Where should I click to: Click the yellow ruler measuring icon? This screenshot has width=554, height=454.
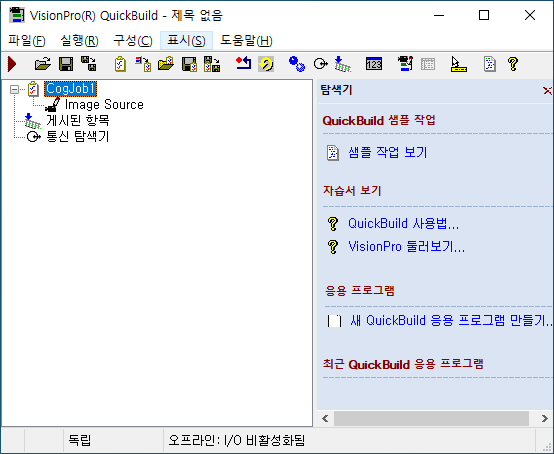tap(459, 64)
